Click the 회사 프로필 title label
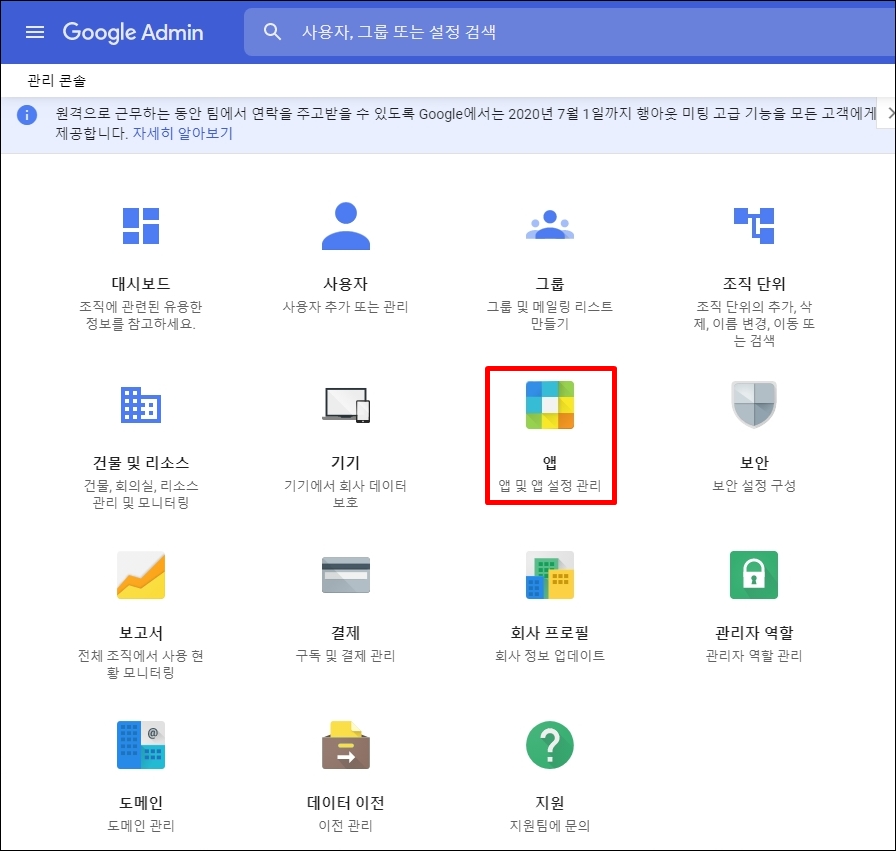896x851 pixels. (x=550, y=633)
